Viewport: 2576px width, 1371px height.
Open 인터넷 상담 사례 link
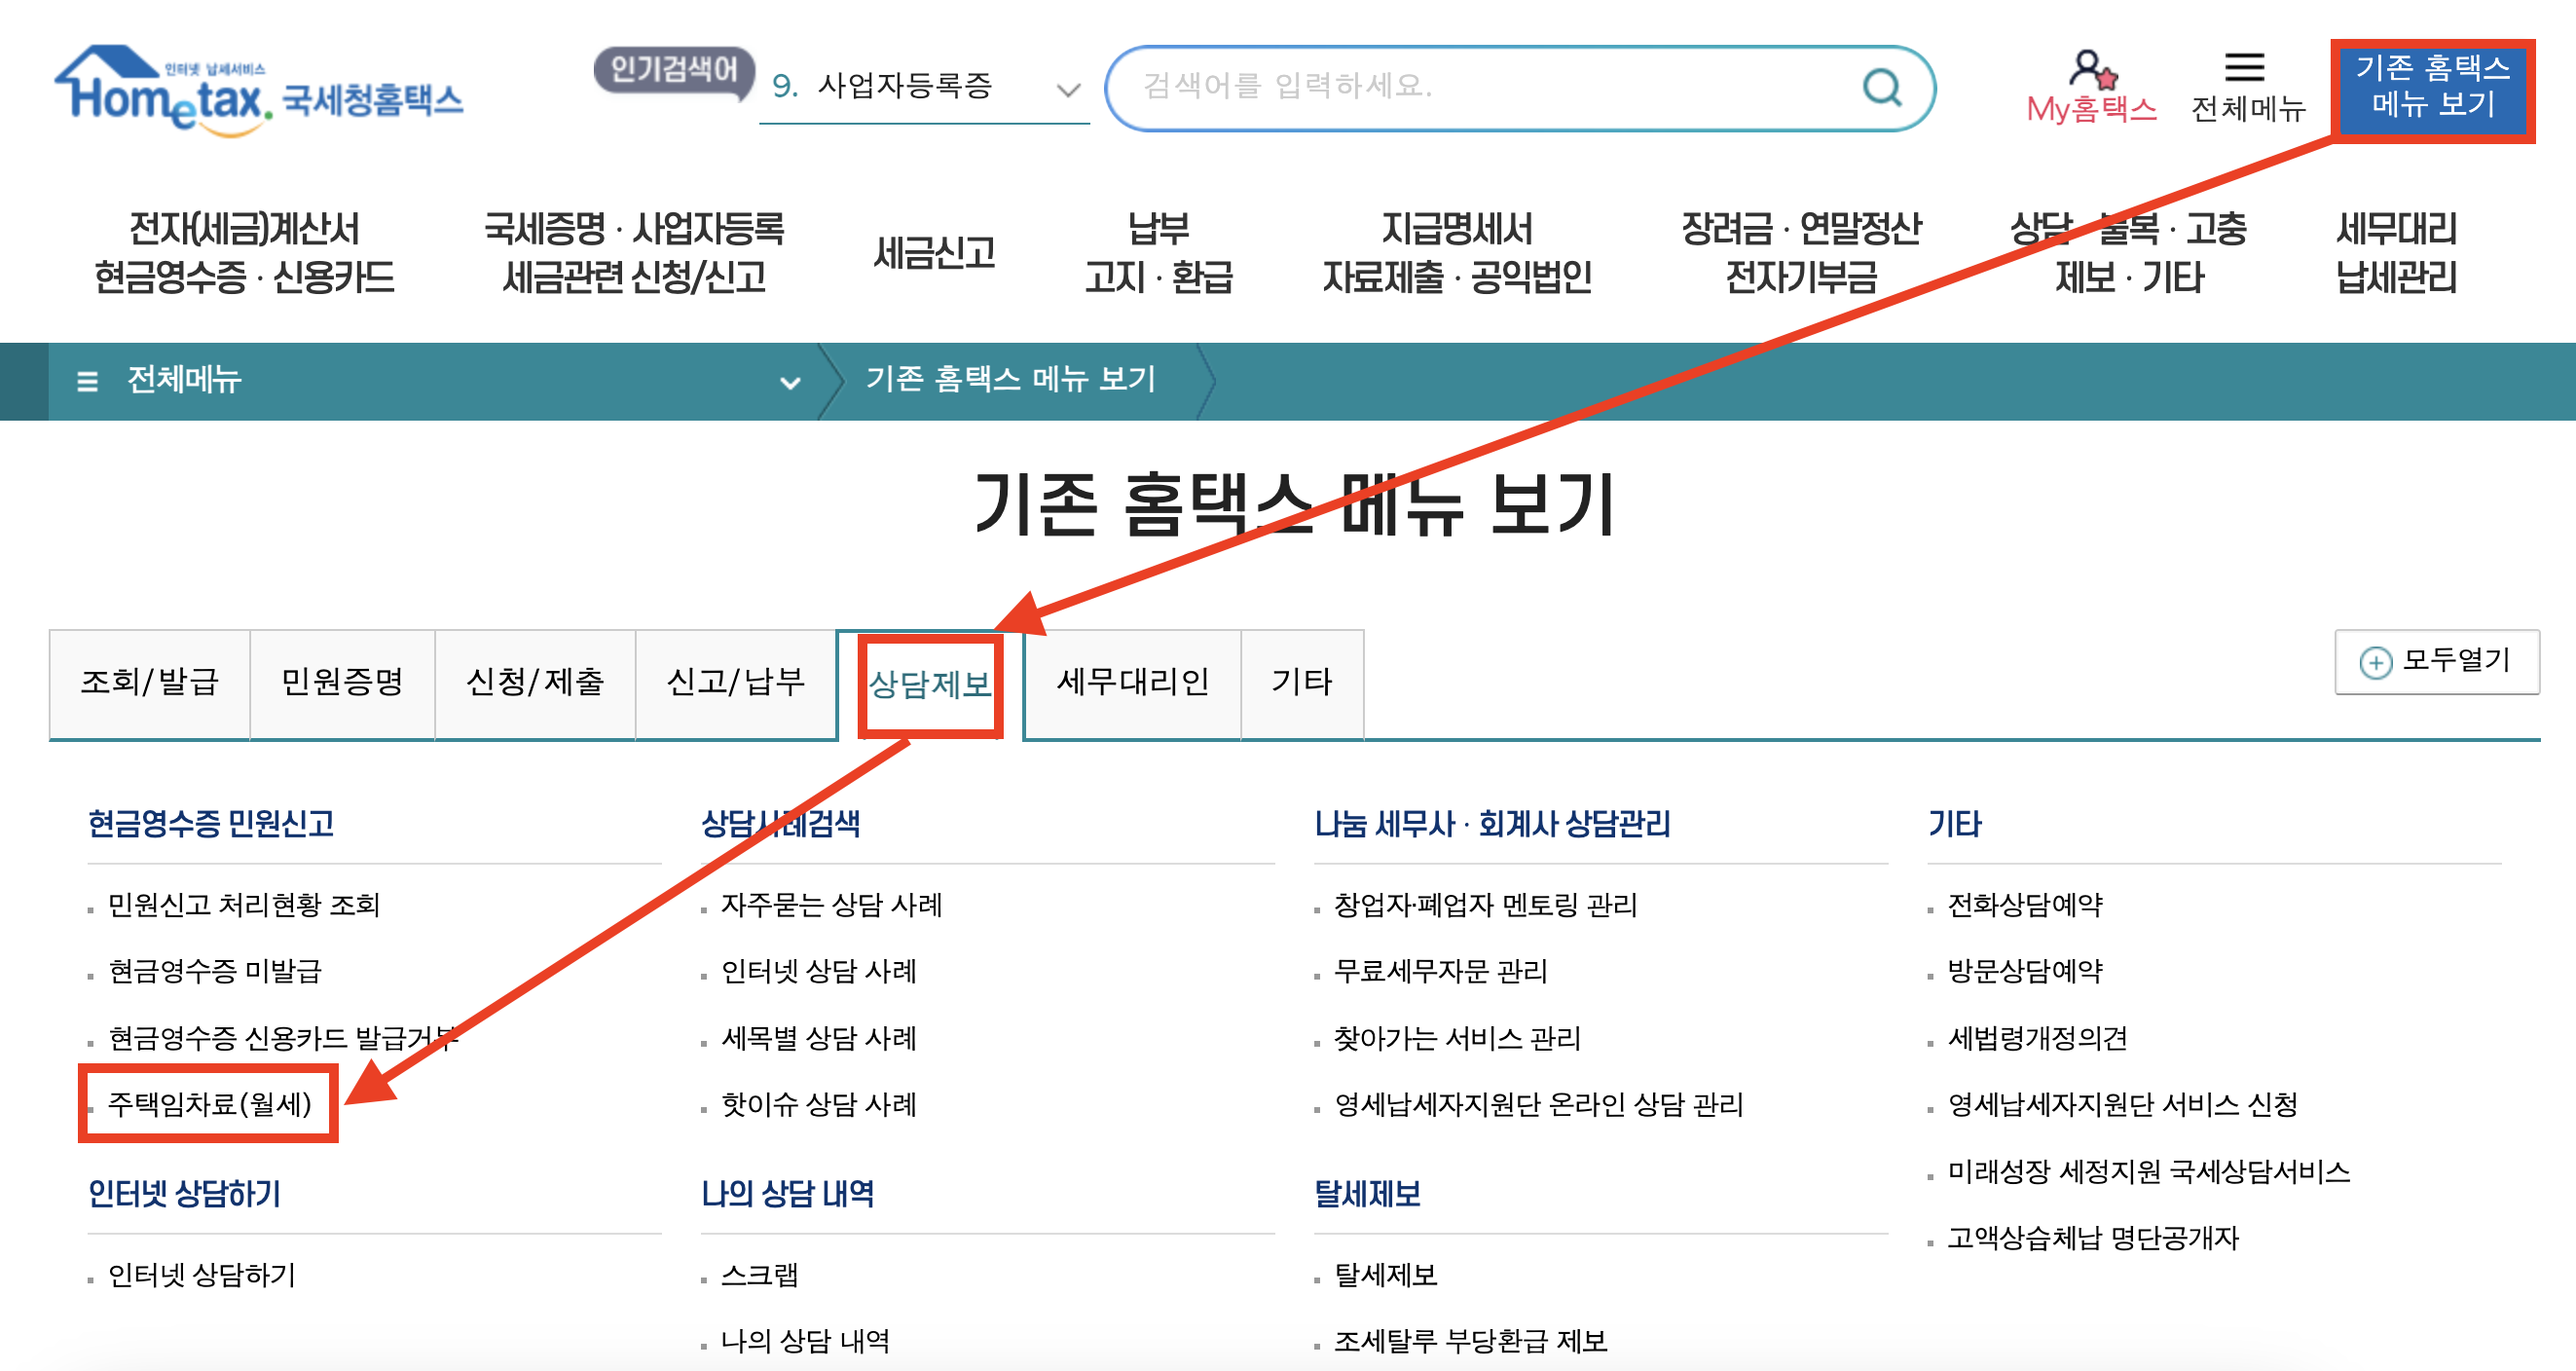(819, 971)
